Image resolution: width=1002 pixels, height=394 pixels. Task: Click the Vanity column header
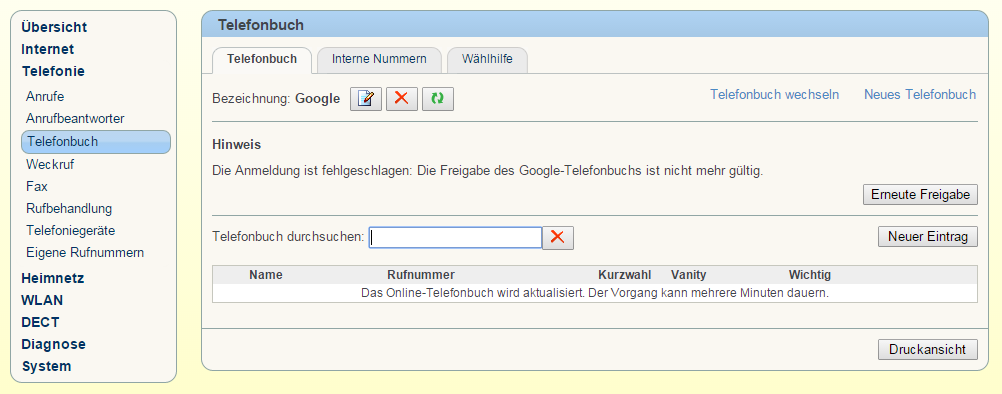689,275
